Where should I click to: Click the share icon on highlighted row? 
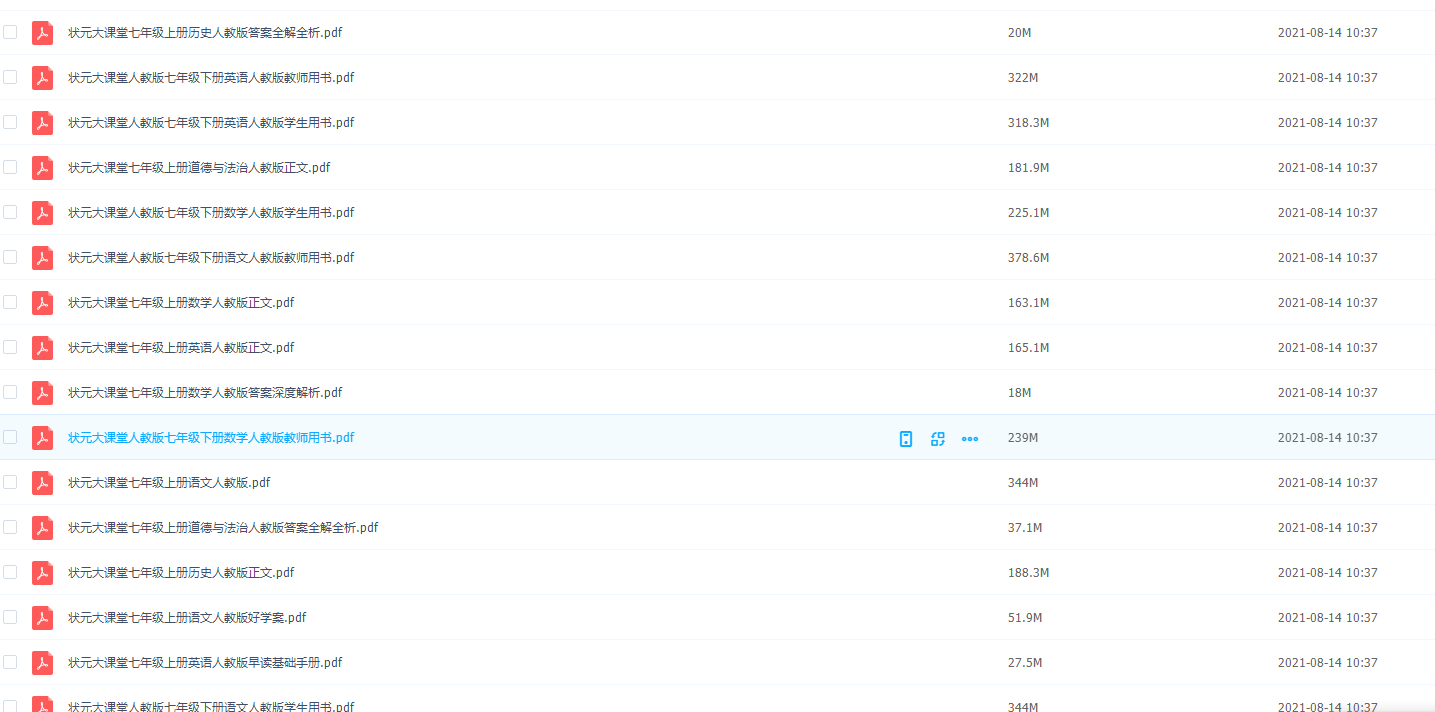[938, 438]
